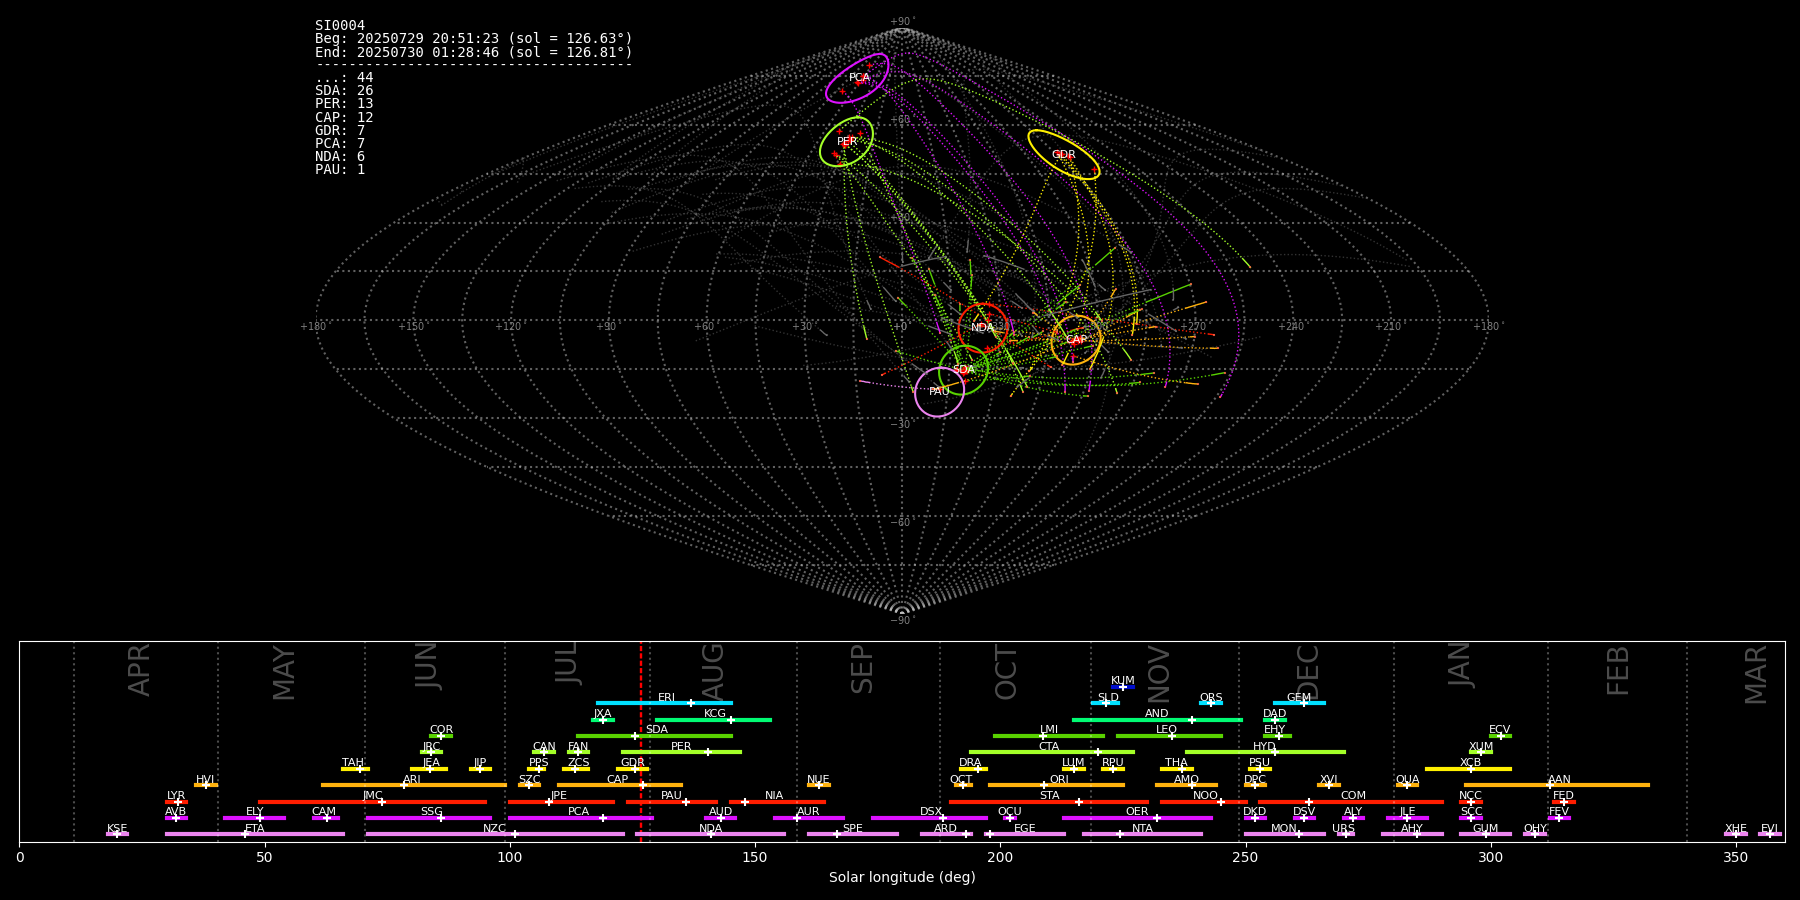The width and height of the screenshot is (1800, 900).
Task: Click the pink PAU radiant circle on map
Action: 940,392
